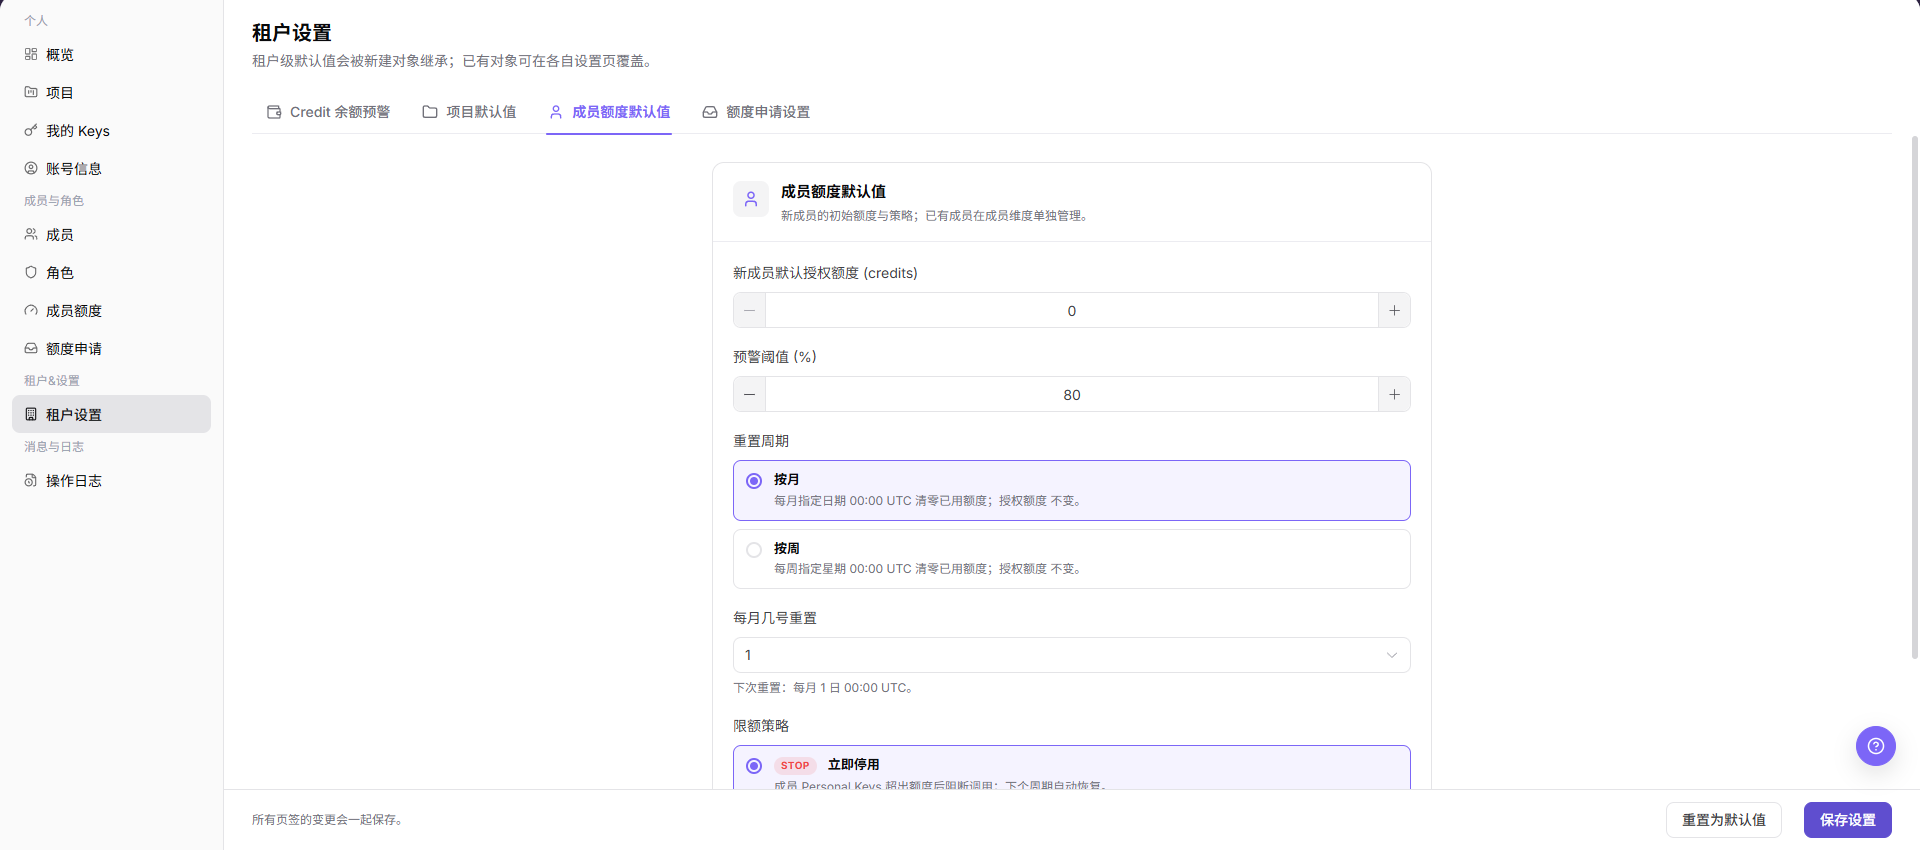Click the text 所有页签的变更会一起保存。
Viewport: 1920px width, 850px height.
click(329, 820)
